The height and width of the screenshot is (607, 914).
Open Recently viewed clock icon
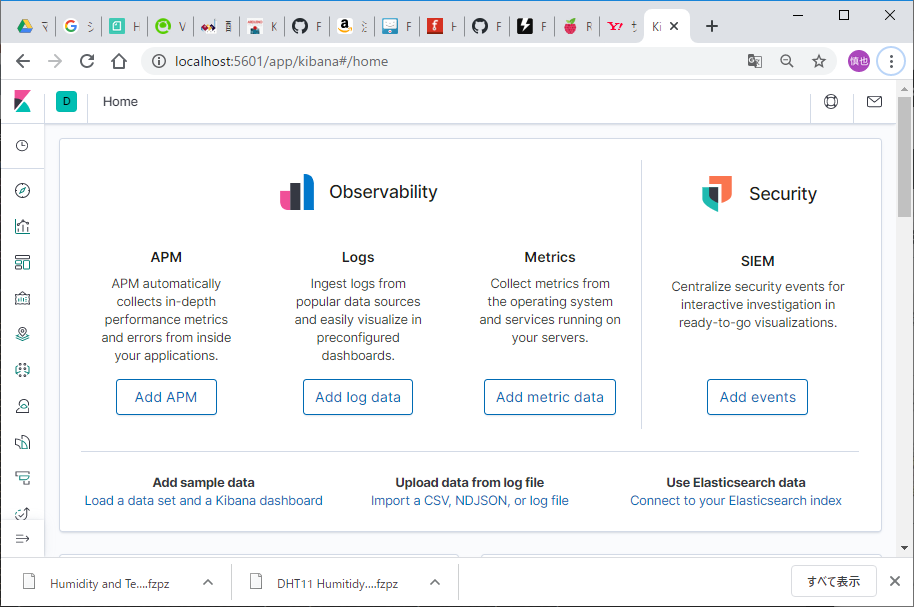pyautogui.click(x=22, y=146)
